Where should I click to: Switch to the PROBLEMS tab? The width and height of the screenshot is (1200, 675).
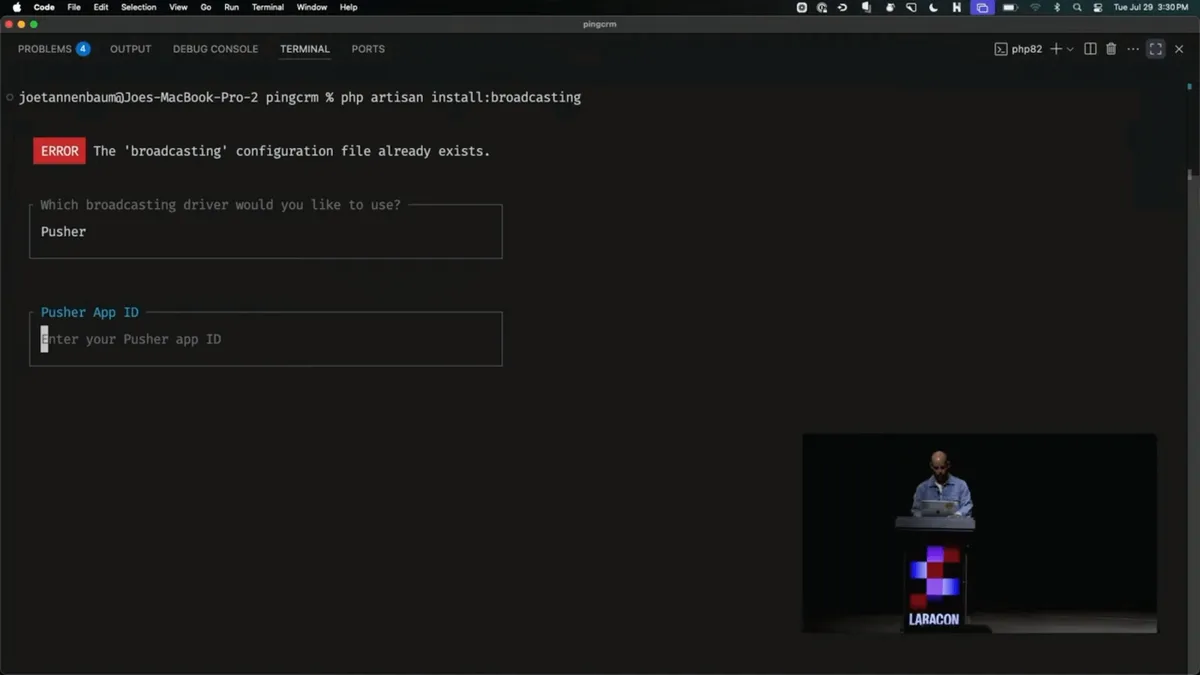coord(45,49)
